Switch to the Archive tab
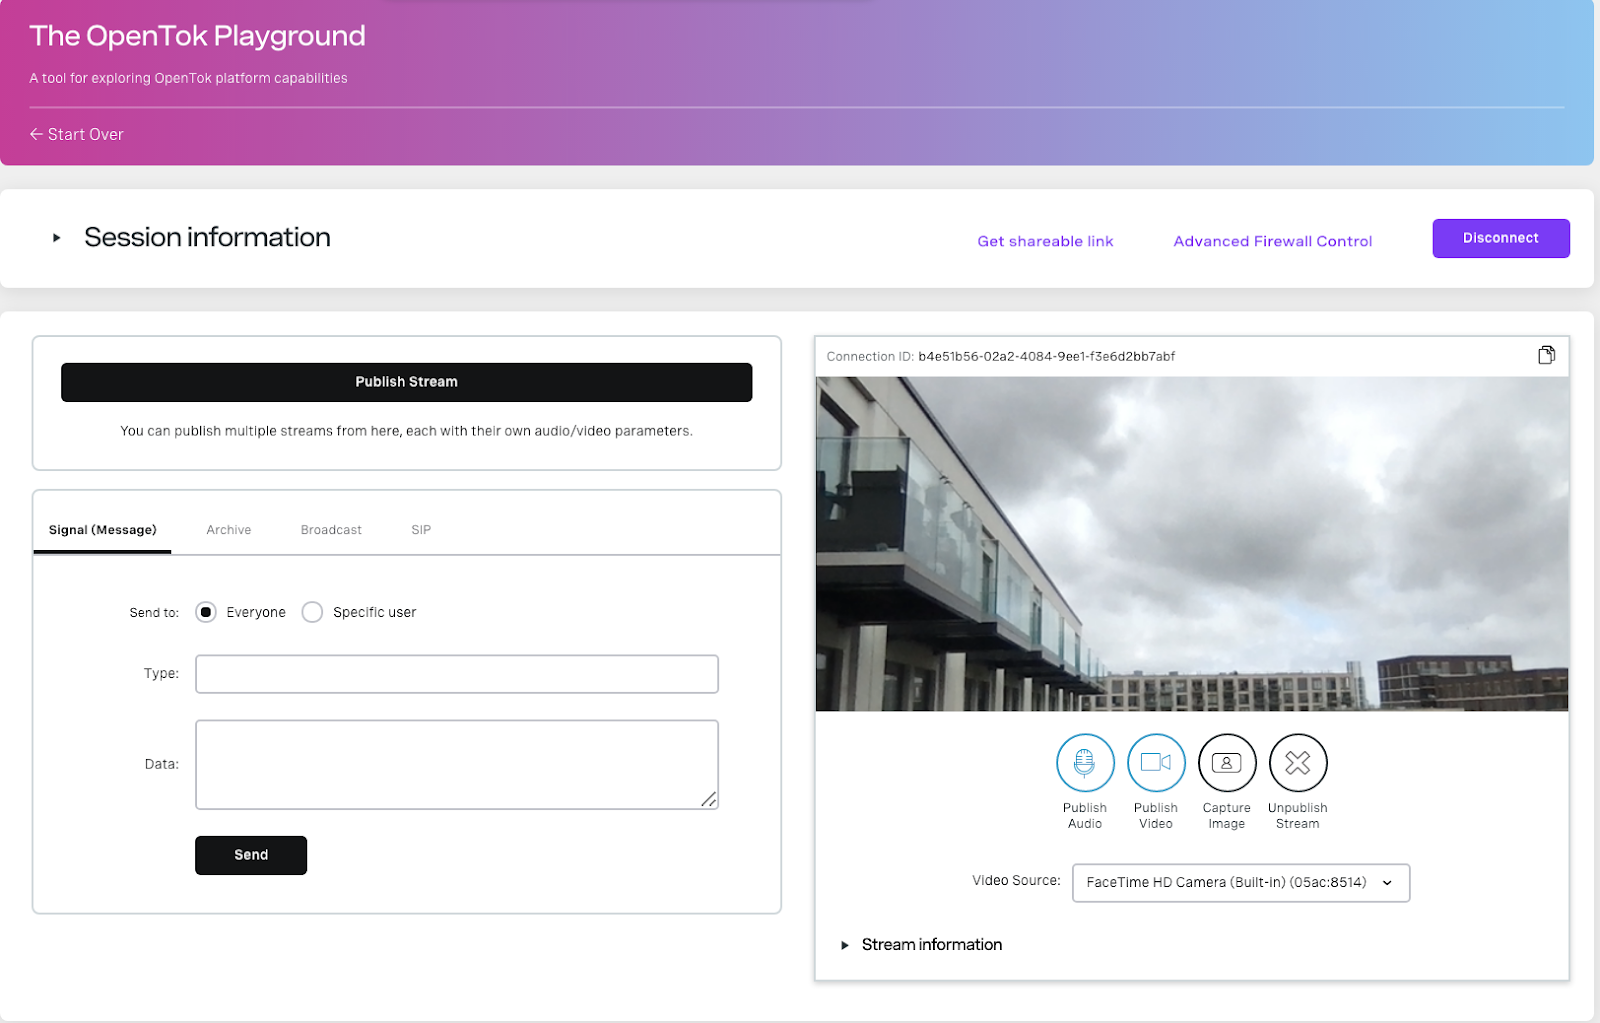Viewport: 1600px width, 1023px height. coord(229,530)
